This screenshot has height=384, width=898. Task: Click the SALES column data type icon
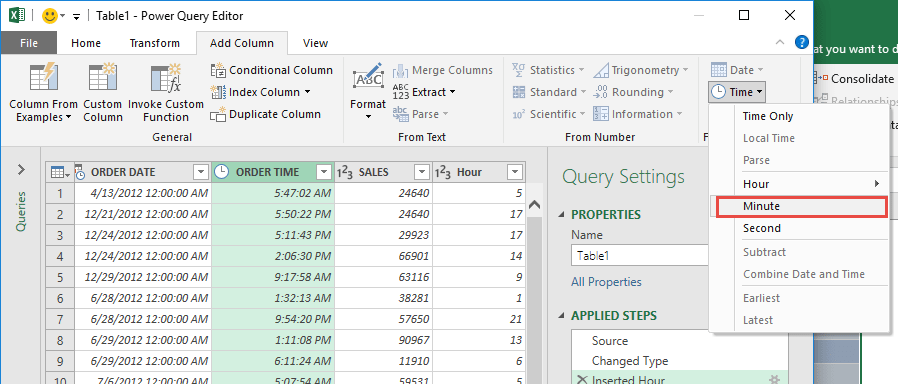coord(344,172)
